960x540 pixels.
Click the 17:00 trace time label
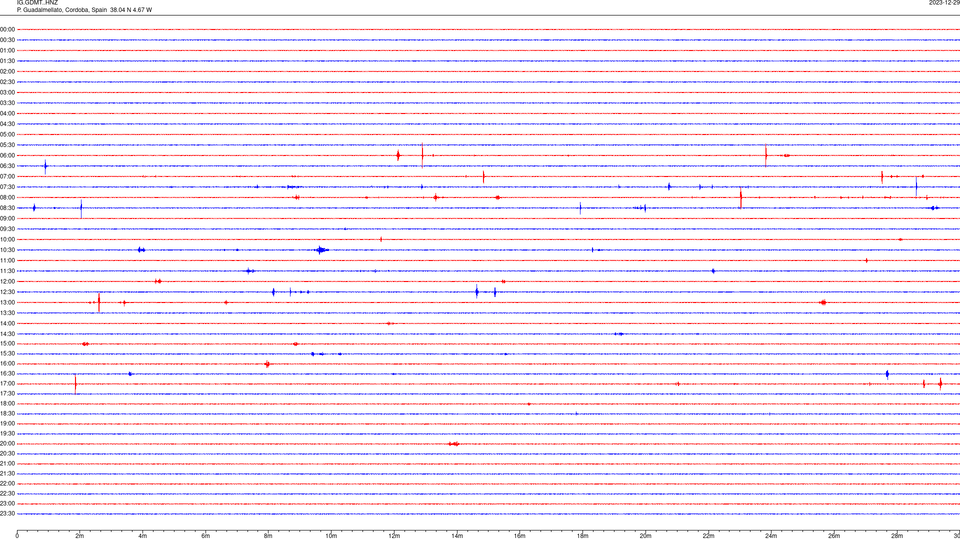(x=7, y=384)
